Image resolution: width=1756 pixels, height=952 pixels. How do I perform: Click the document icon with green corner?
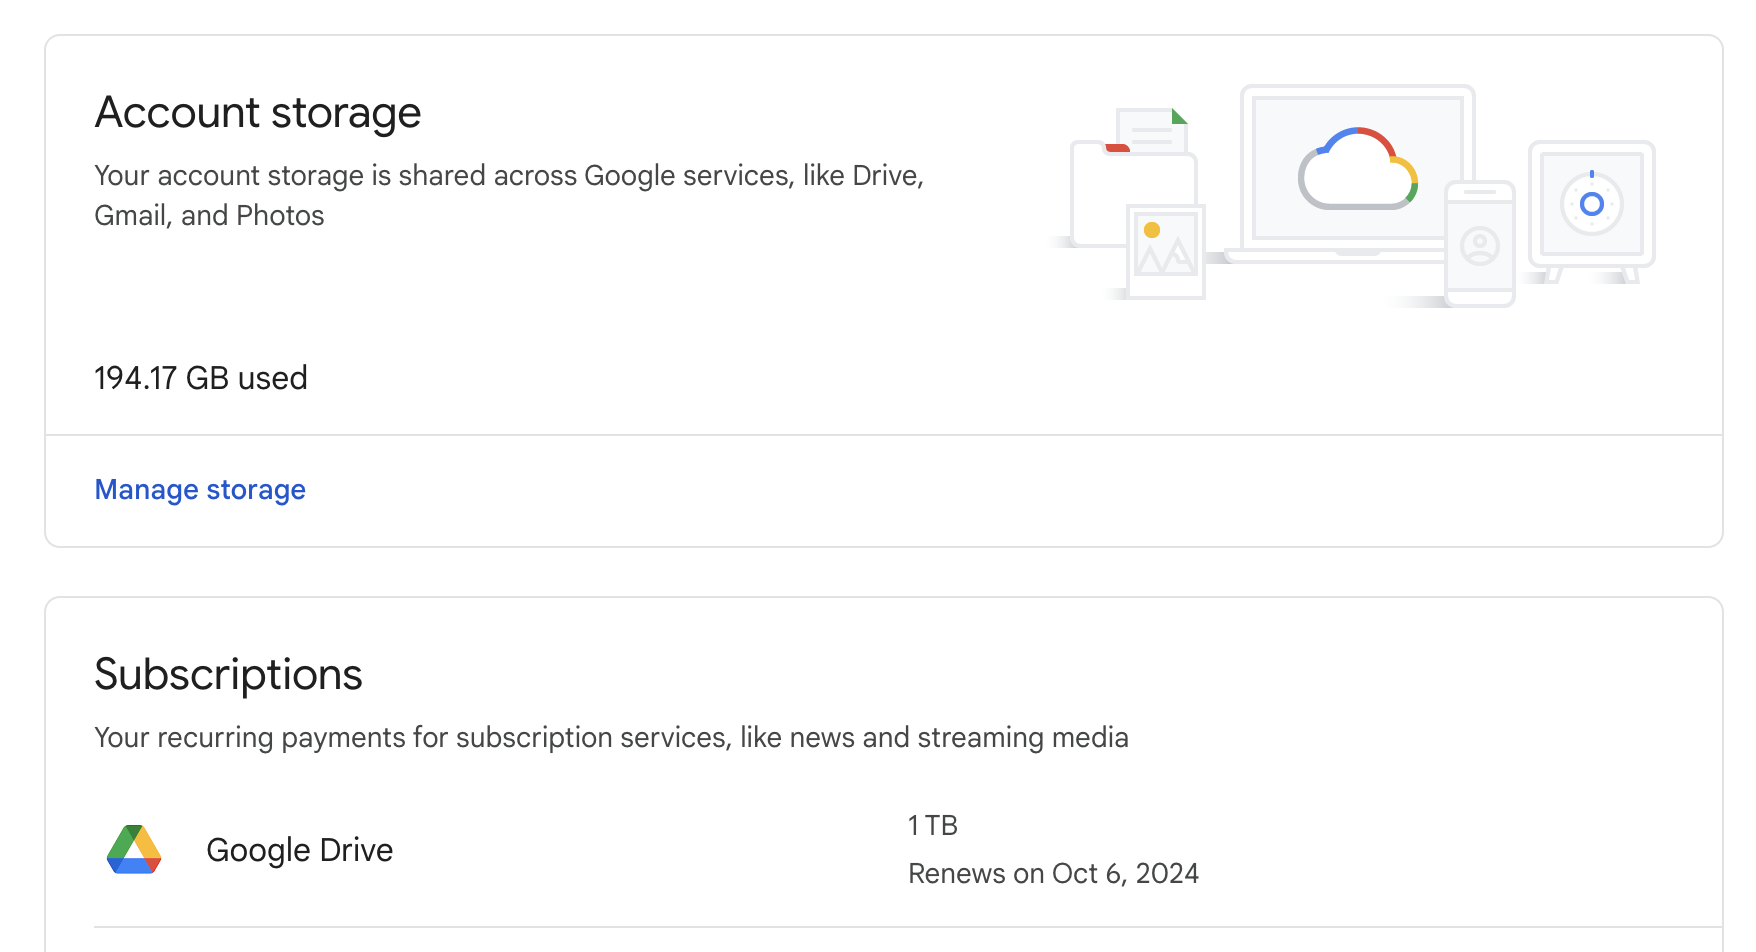pos(1153,129)
